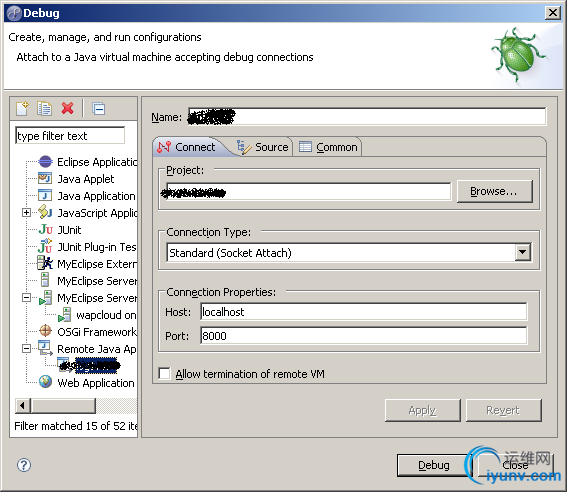This screenshot has height=492, width=567.
Task: Click the OSGi Framework icon
Action: pyautogui.click(x=45, y=331)
